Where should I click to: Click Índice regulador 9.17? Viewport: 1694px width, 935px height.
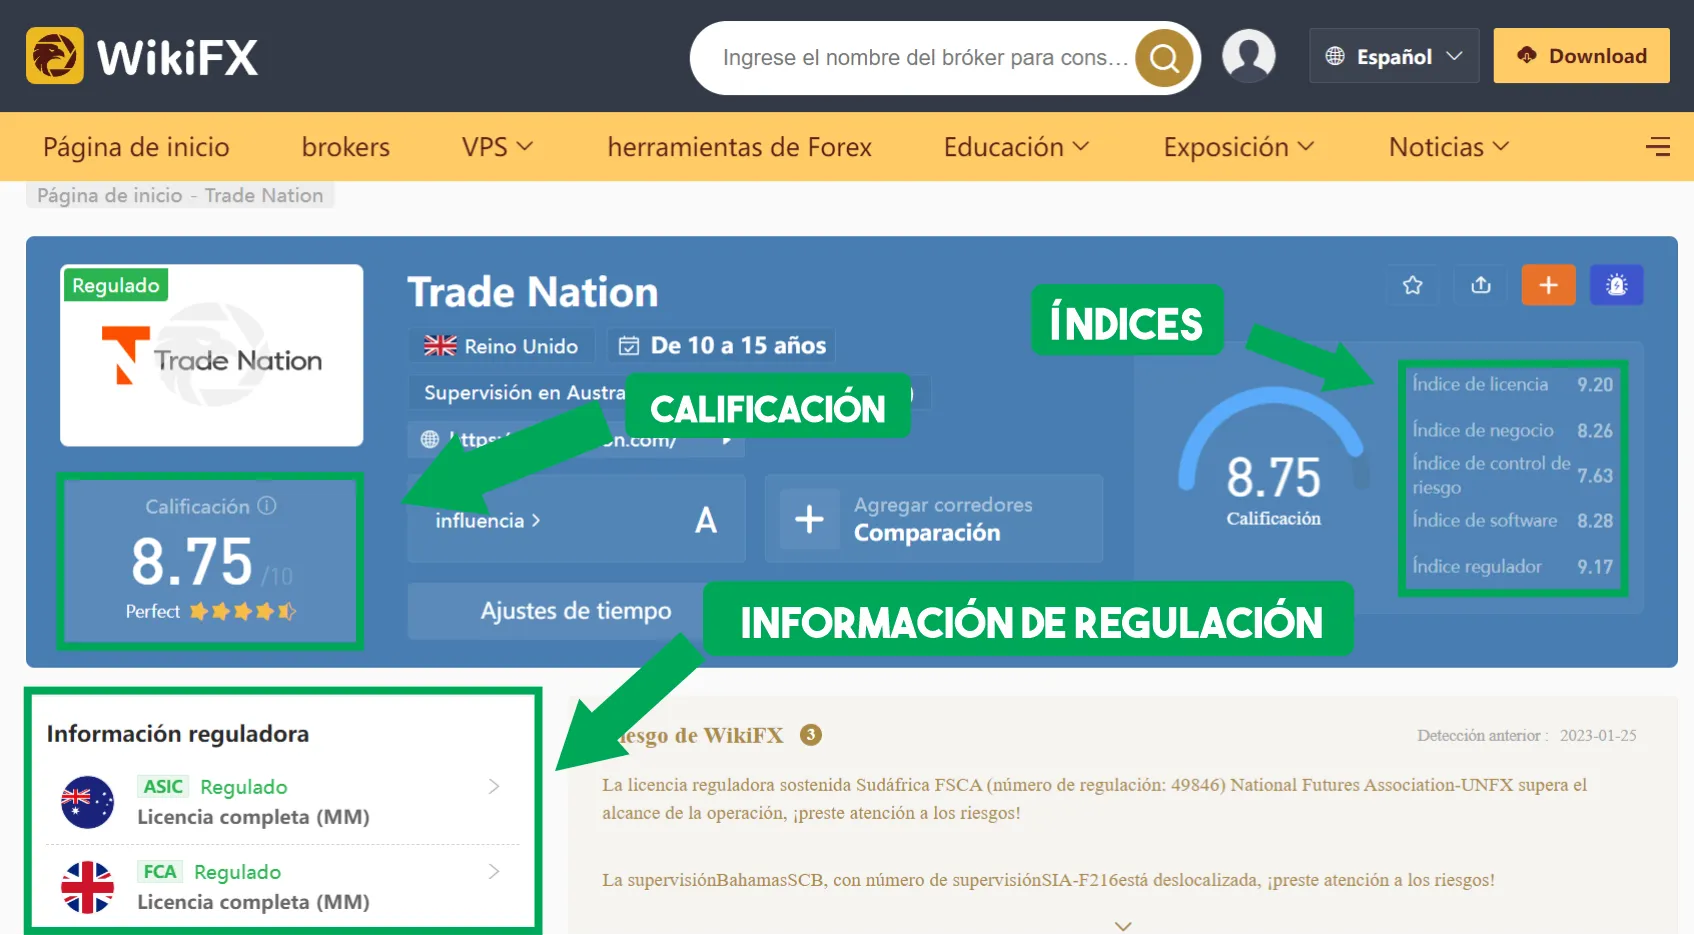(x=1512, y=566)
